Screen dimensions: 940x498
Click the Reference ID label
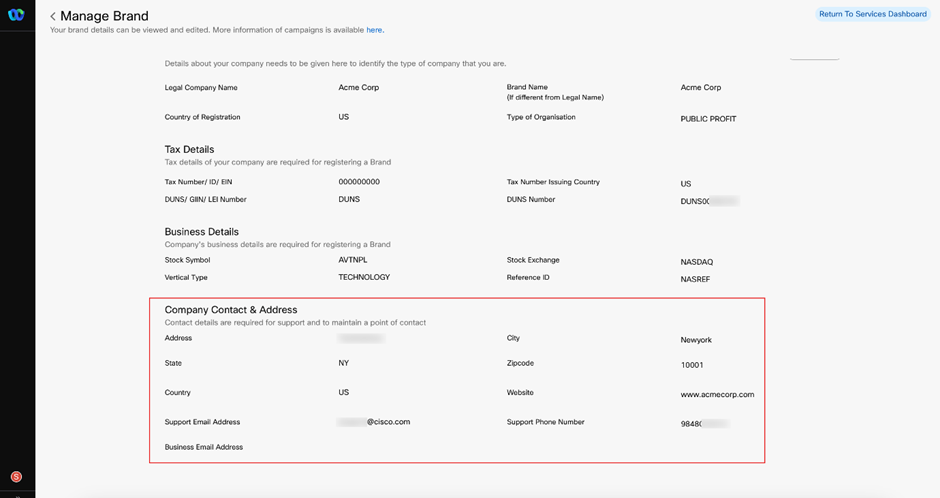(528, 277)
